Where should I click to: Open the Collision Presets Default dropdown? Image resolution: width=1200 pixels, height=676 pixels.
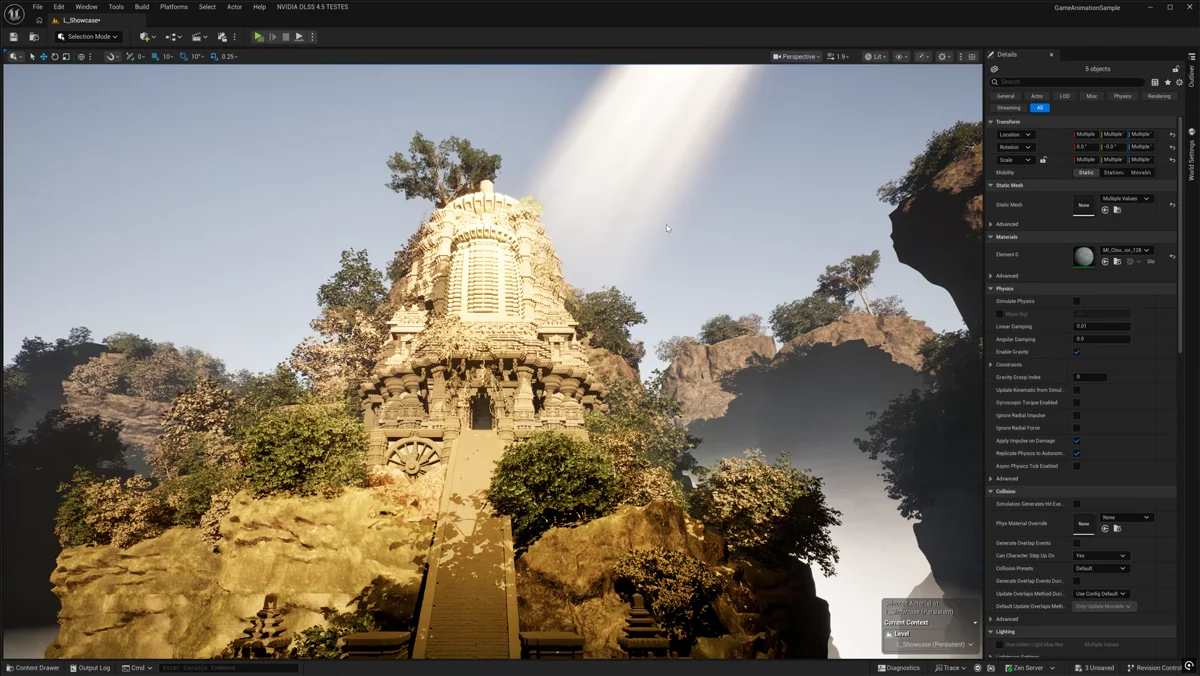coord(1100,568)
